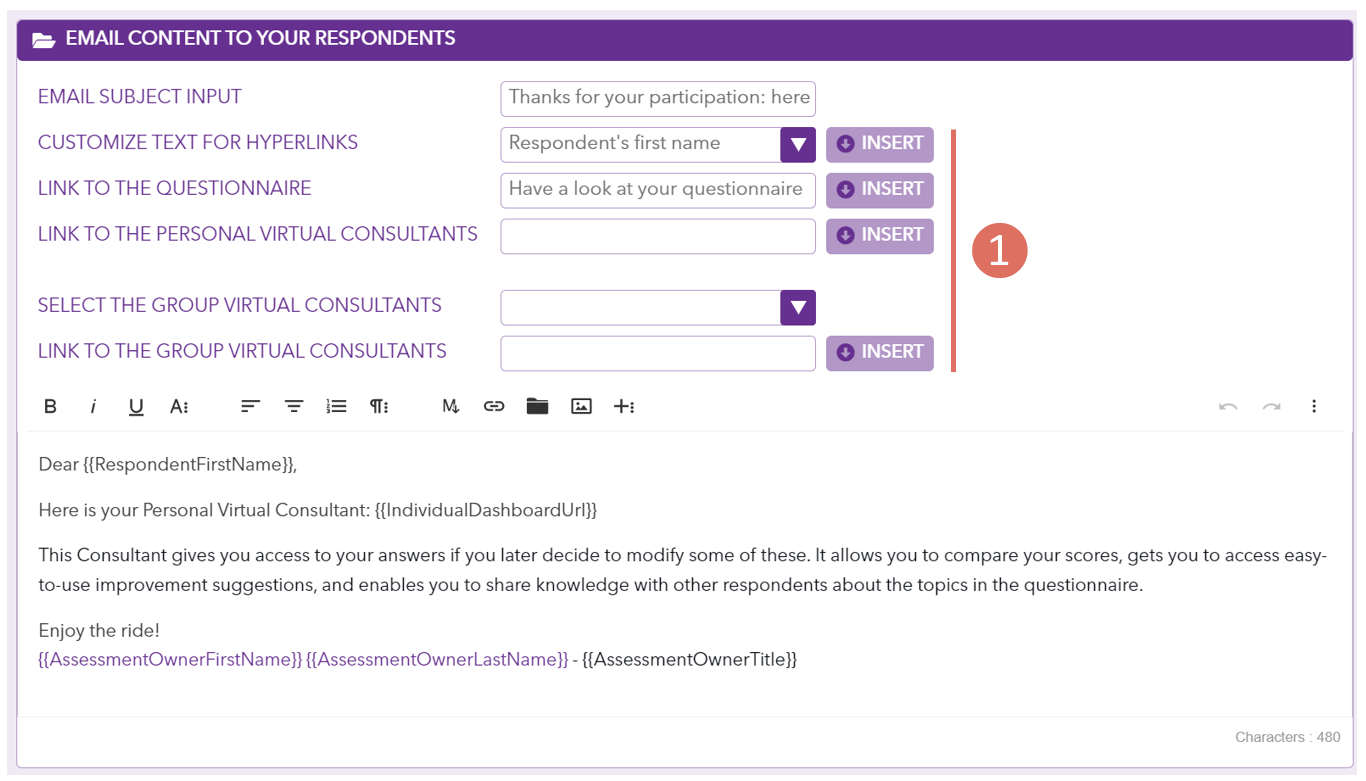Screen dimensions: 1366x781
Task: Select the align left icon
Action: pyautogui.click(x=250, y=406)
